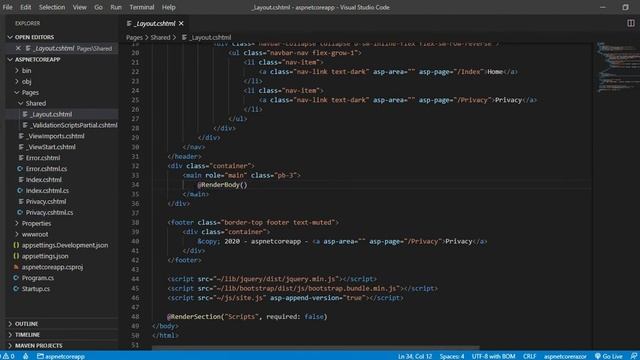Click the EXPLORER panel title
This screenshot has height=360, width=640.
tap(28, 23)
